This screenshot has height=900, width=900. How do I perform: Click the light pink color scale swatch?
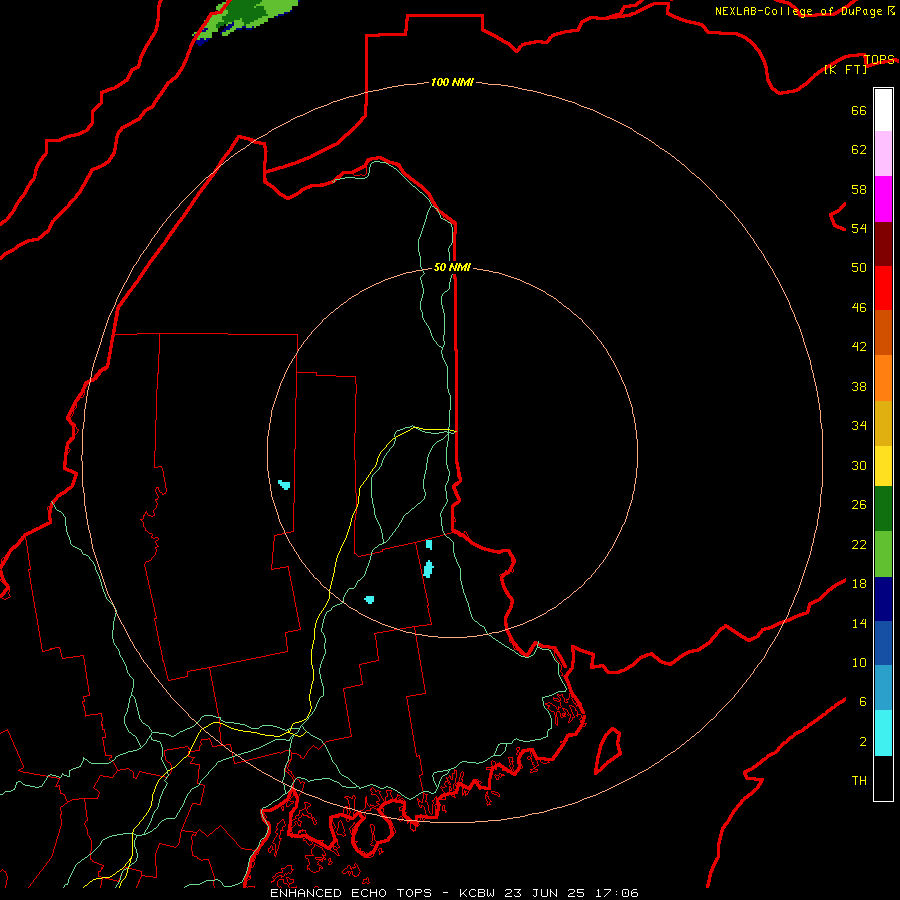pyautogui.click(x=883, y=154)
